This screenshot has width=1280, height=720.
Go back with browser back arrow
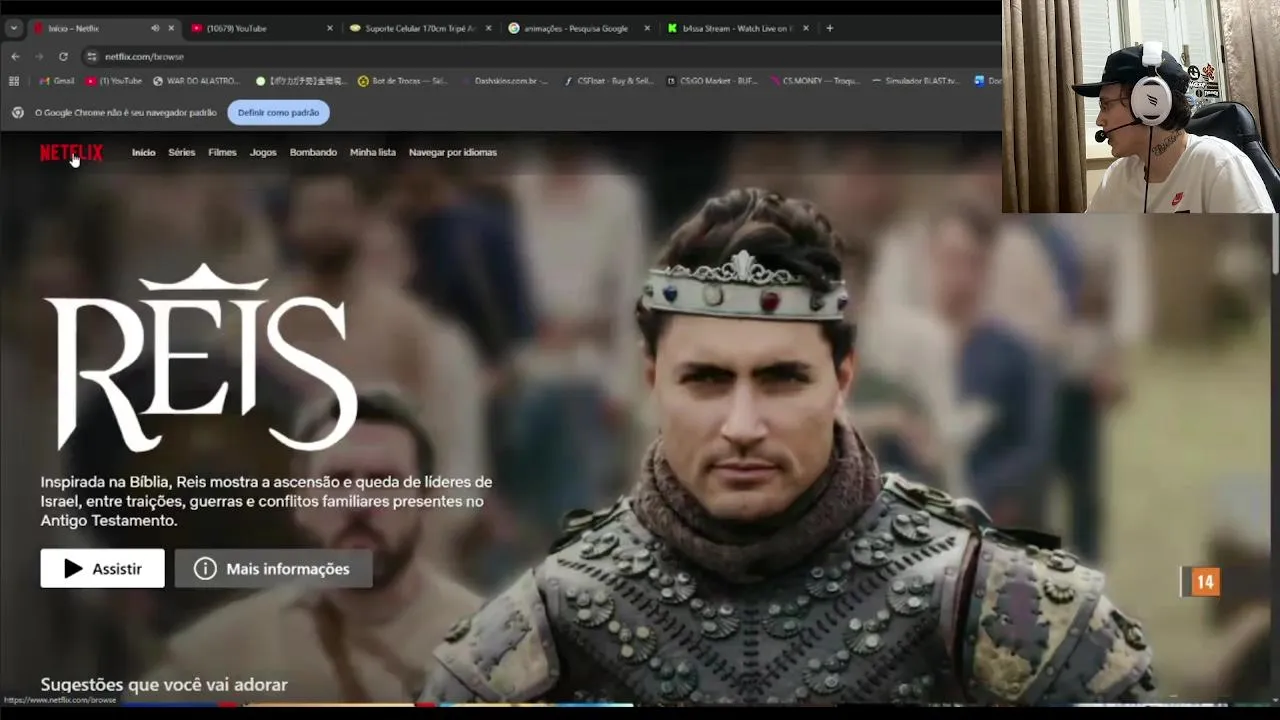tap(15, 56)
